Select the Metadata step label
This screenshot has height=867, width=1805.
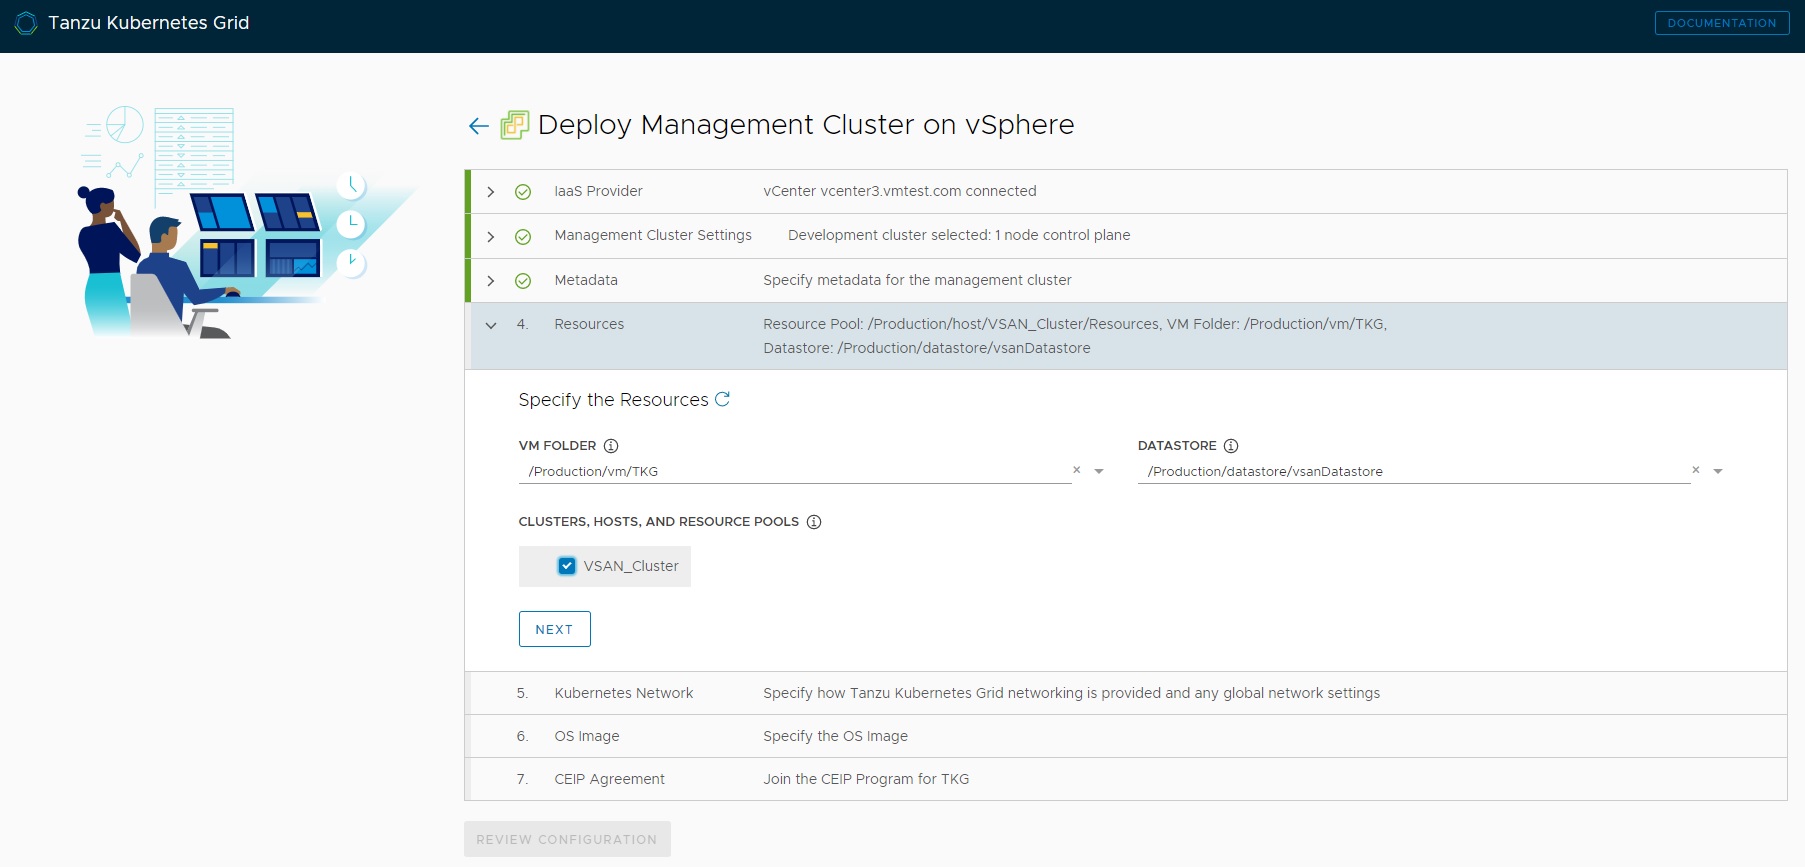click(586, 280)
